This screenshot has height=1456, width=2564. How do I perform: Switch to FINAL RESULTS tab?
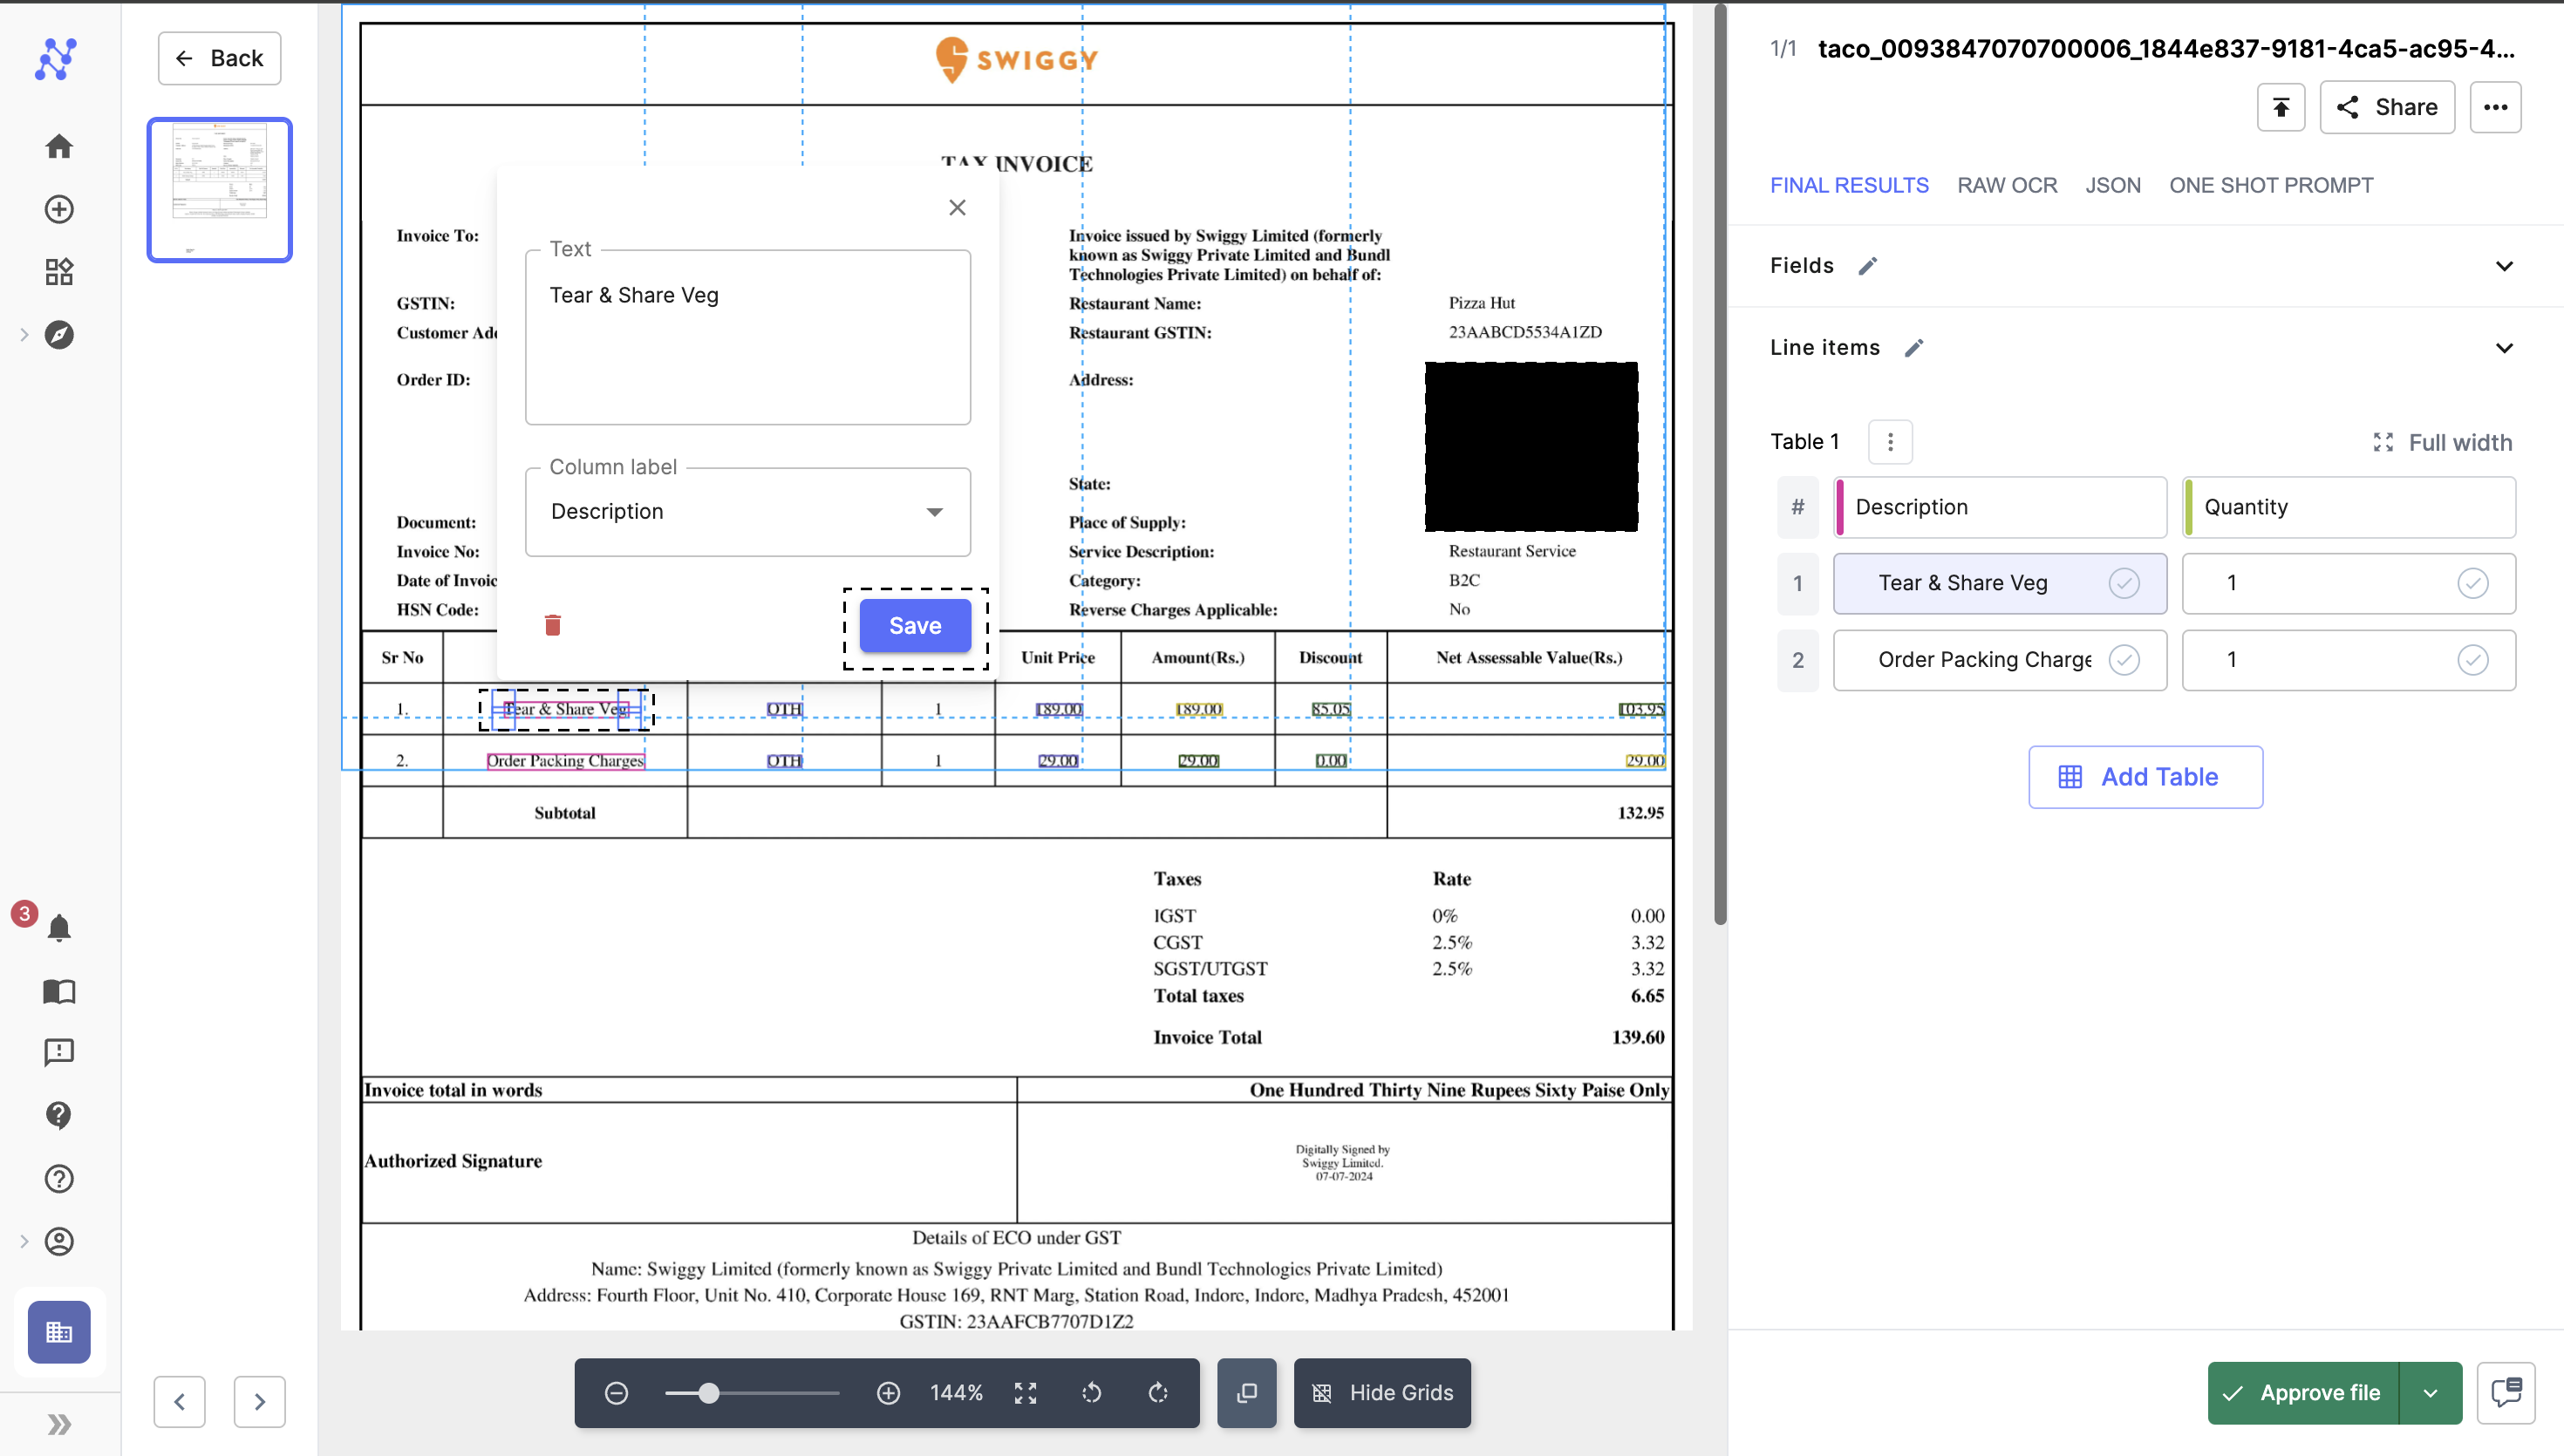tap(1849, 185)
